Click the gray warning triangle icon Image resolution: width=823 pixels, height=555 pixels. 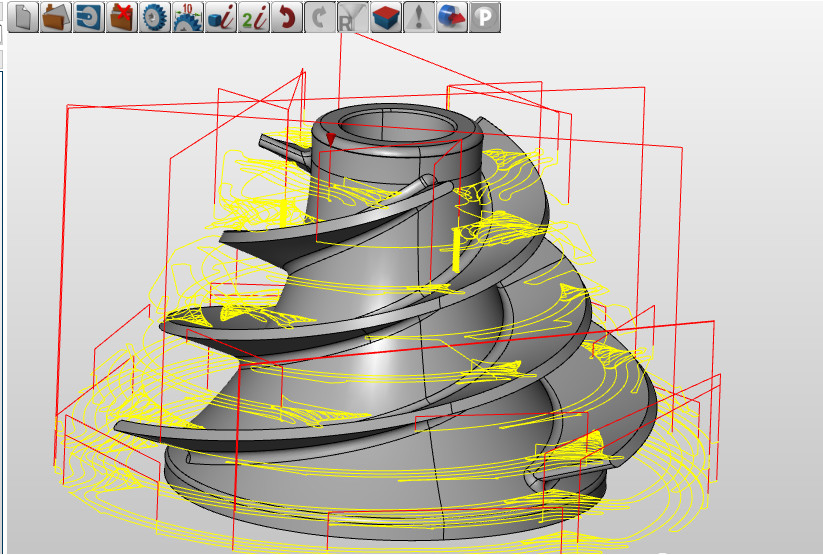(419, 17)
